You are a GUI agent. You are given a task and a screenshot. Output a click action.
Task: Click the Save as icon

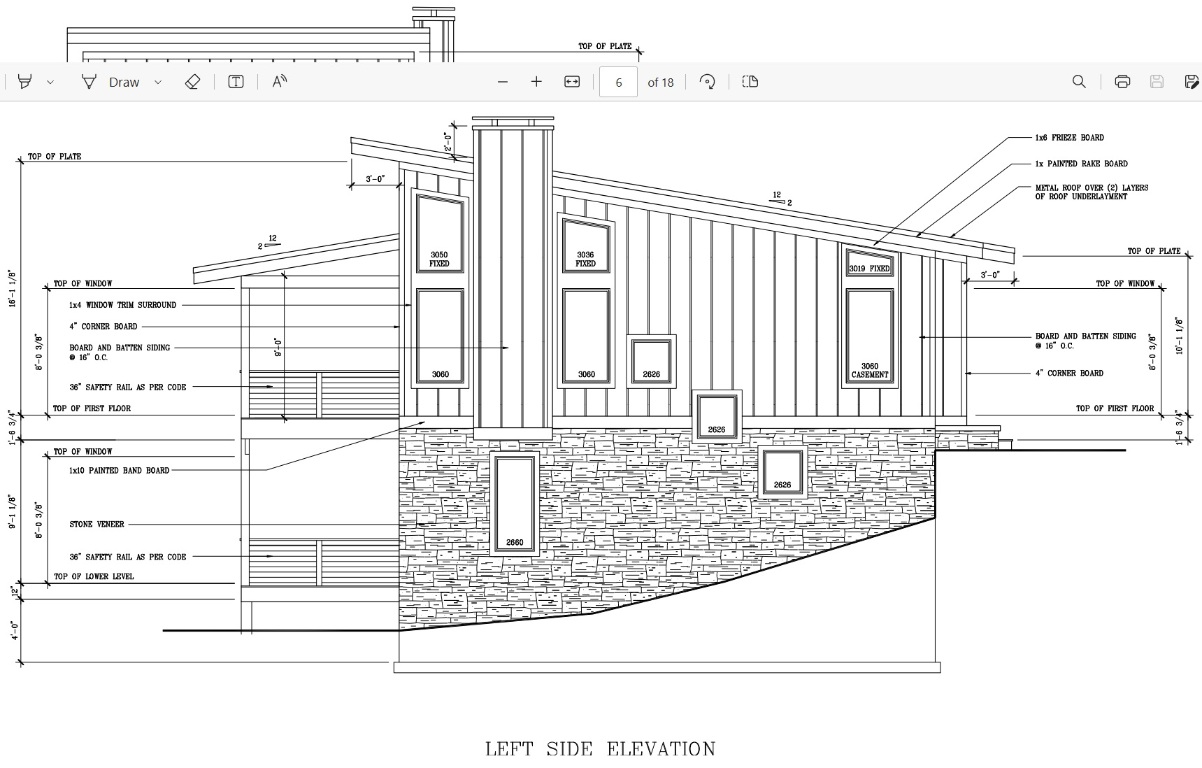pos(1191,82)
